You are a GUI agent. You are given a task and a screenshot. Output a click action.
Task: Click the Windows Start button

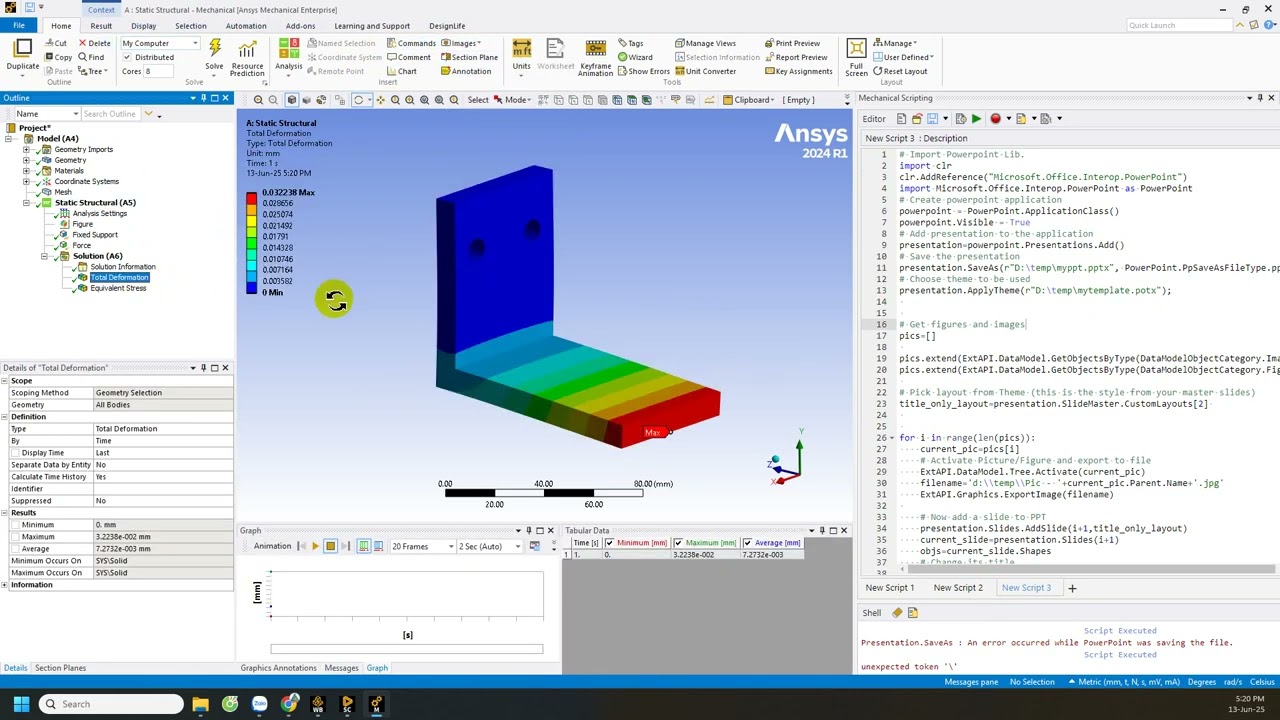coord(21,704)
